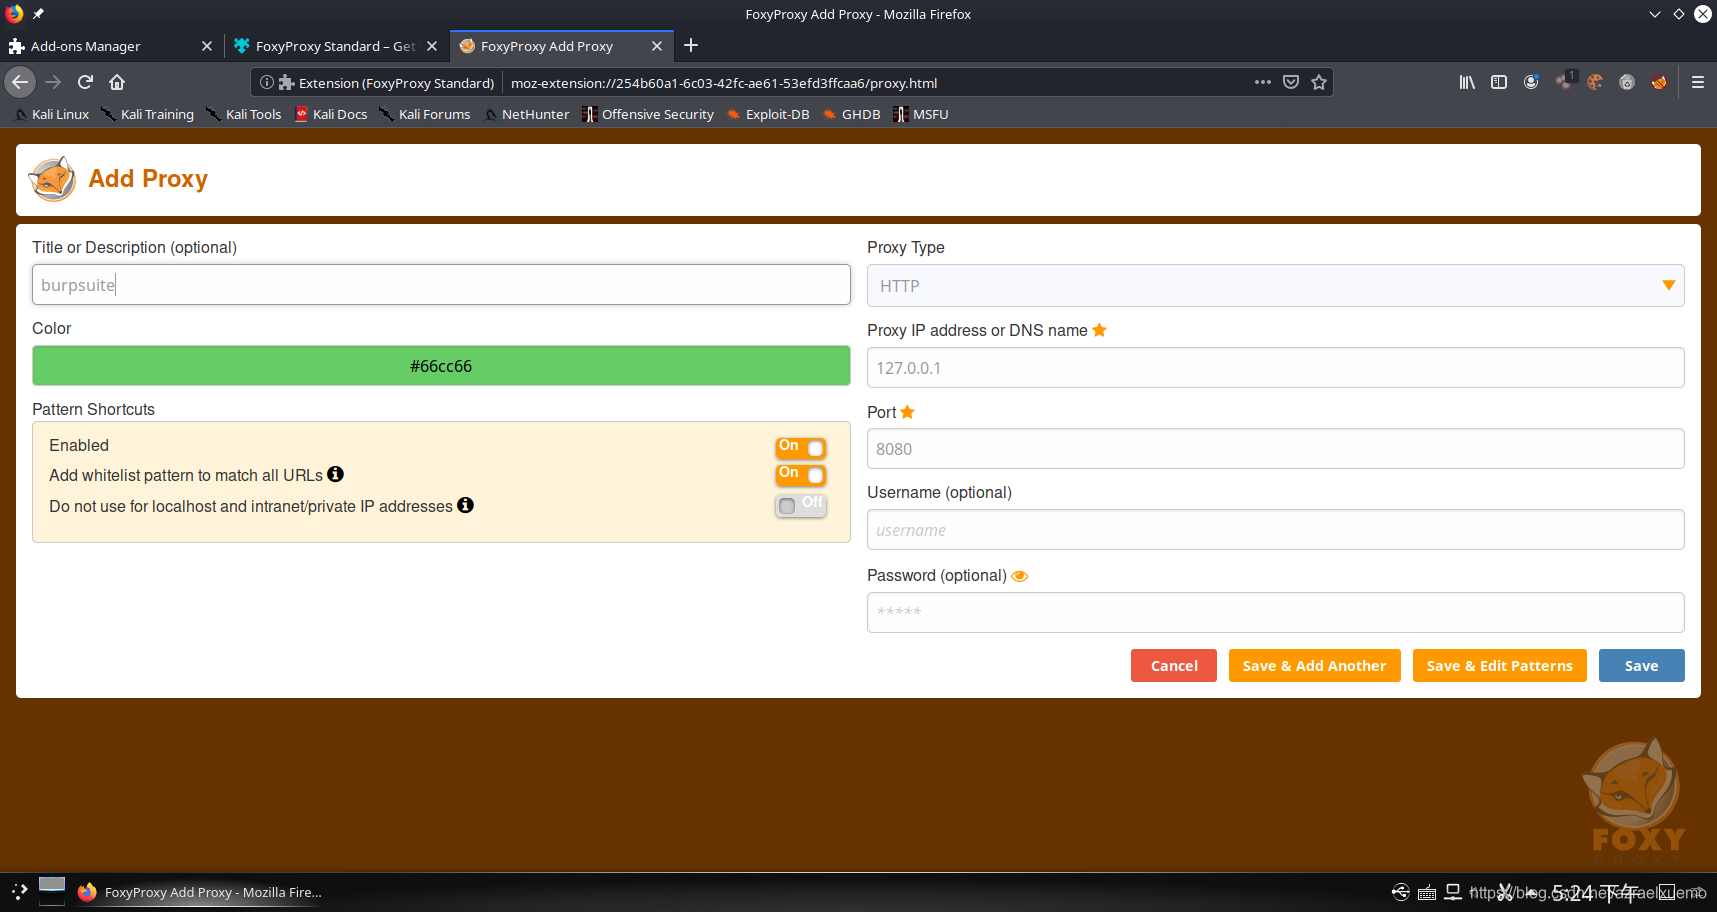Click the blue Save button

(1641, 666)
